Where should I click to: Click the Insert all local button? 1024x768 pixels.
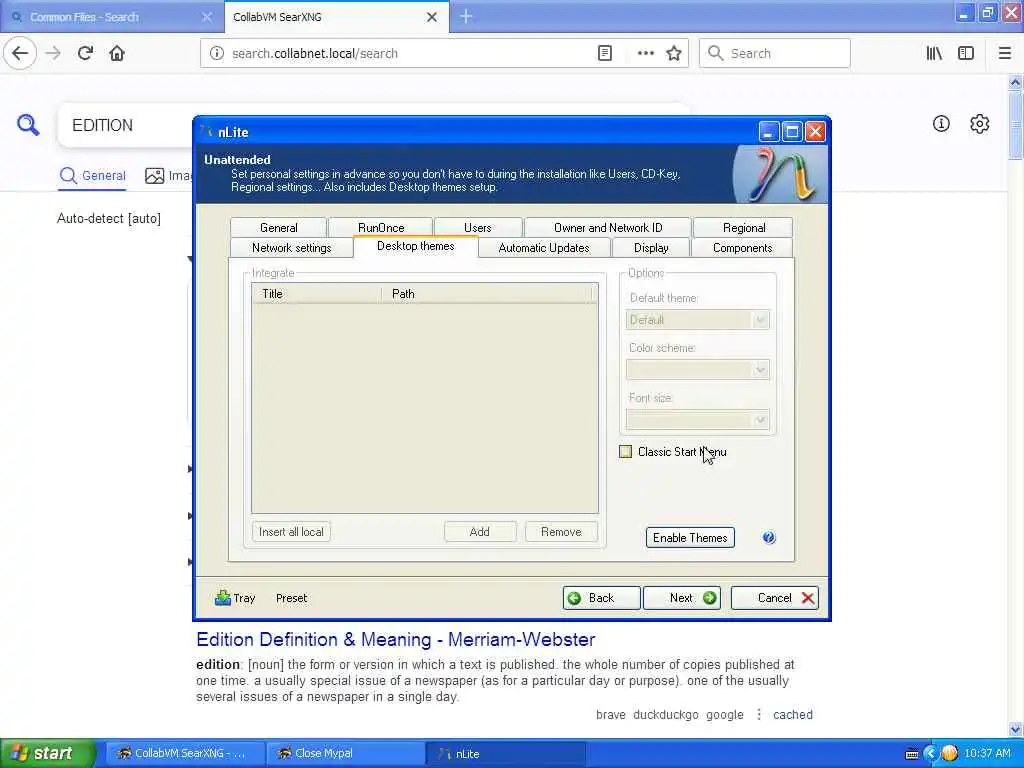pos(291,532)
